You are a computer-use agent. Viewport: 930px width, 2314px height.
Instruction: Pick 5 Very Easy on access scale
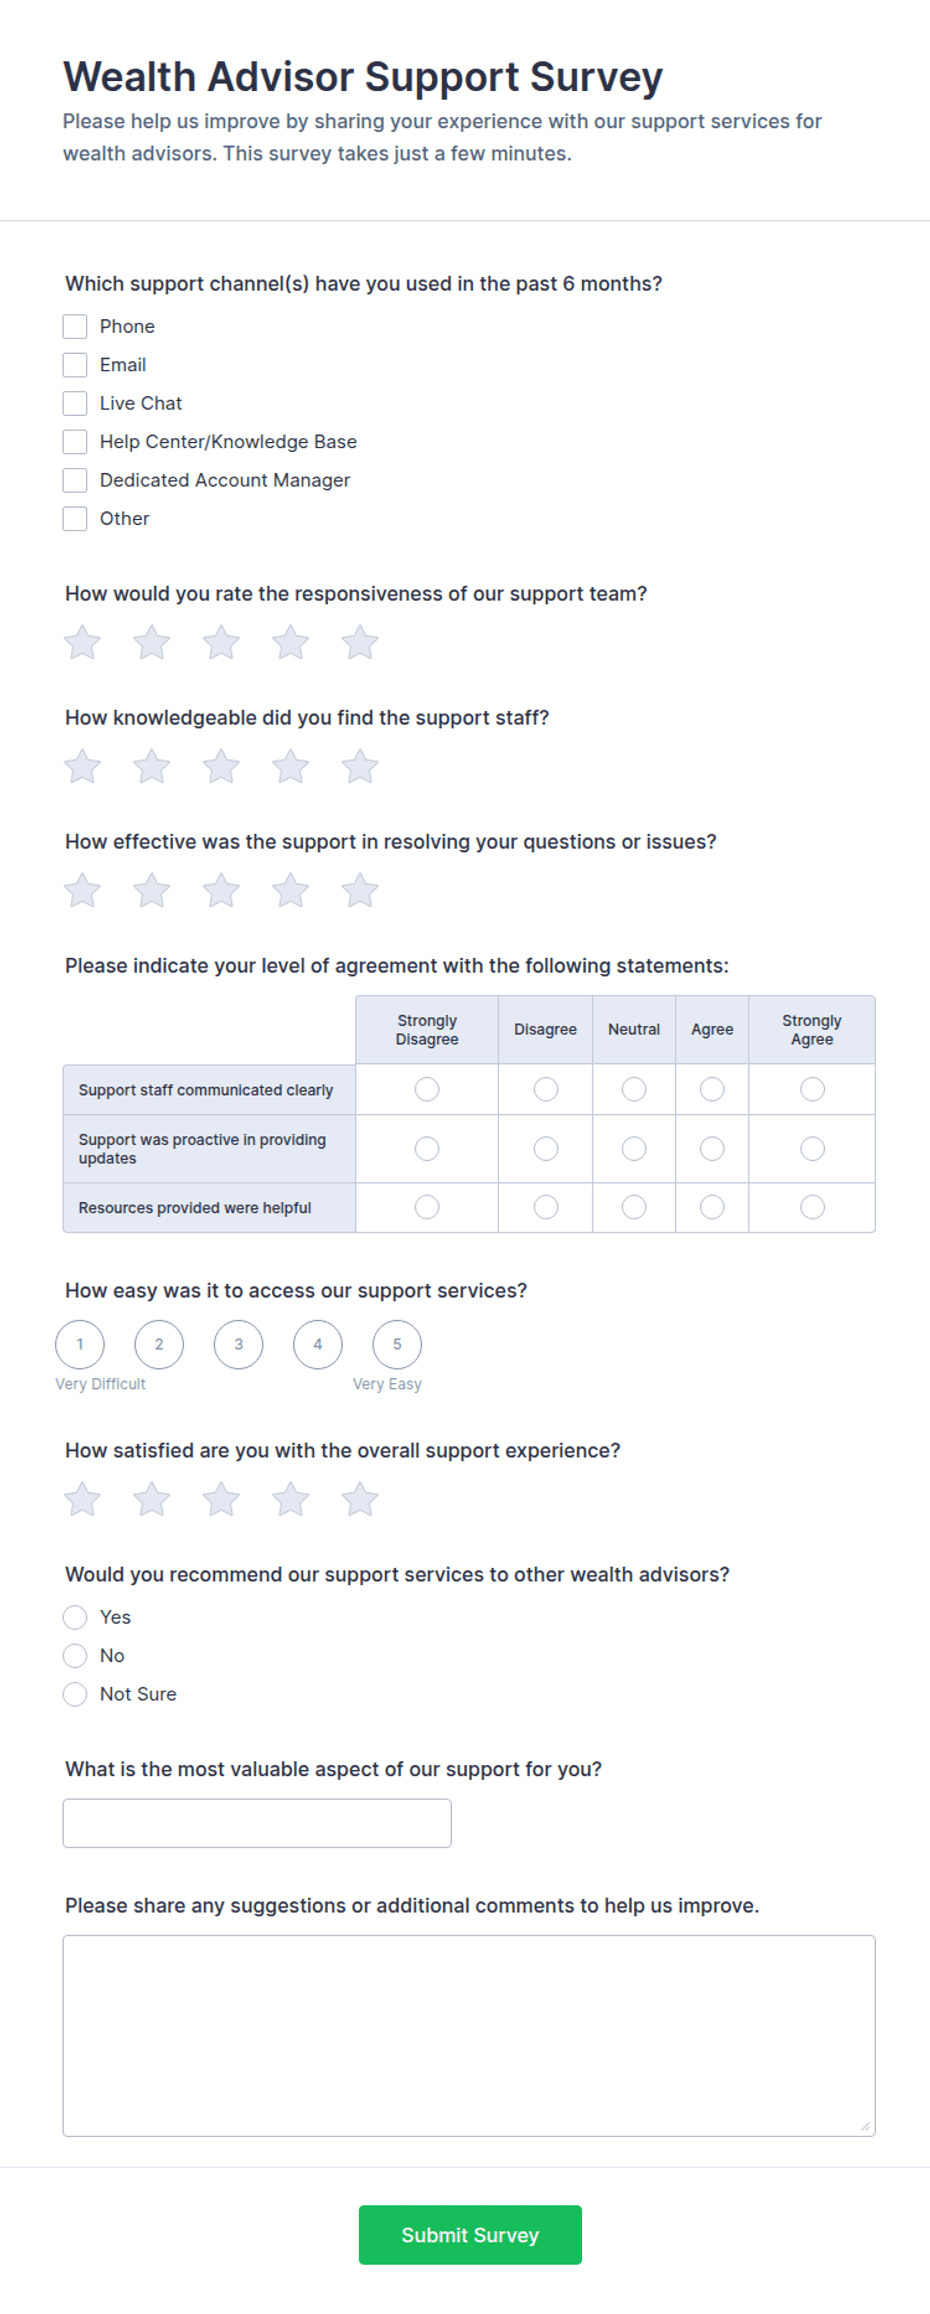coord(397,1345)
